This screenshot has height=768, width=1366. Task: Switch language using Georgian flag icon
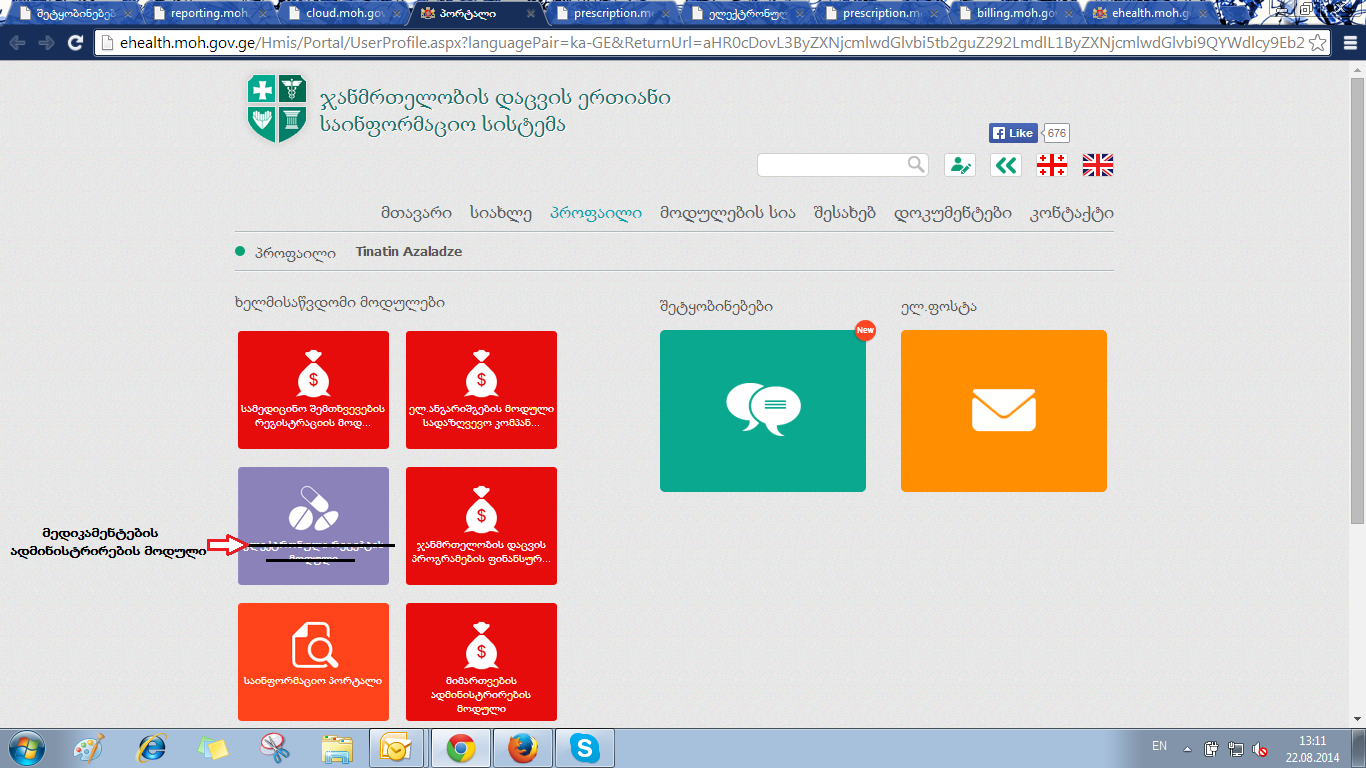[x=1051, y=166]
